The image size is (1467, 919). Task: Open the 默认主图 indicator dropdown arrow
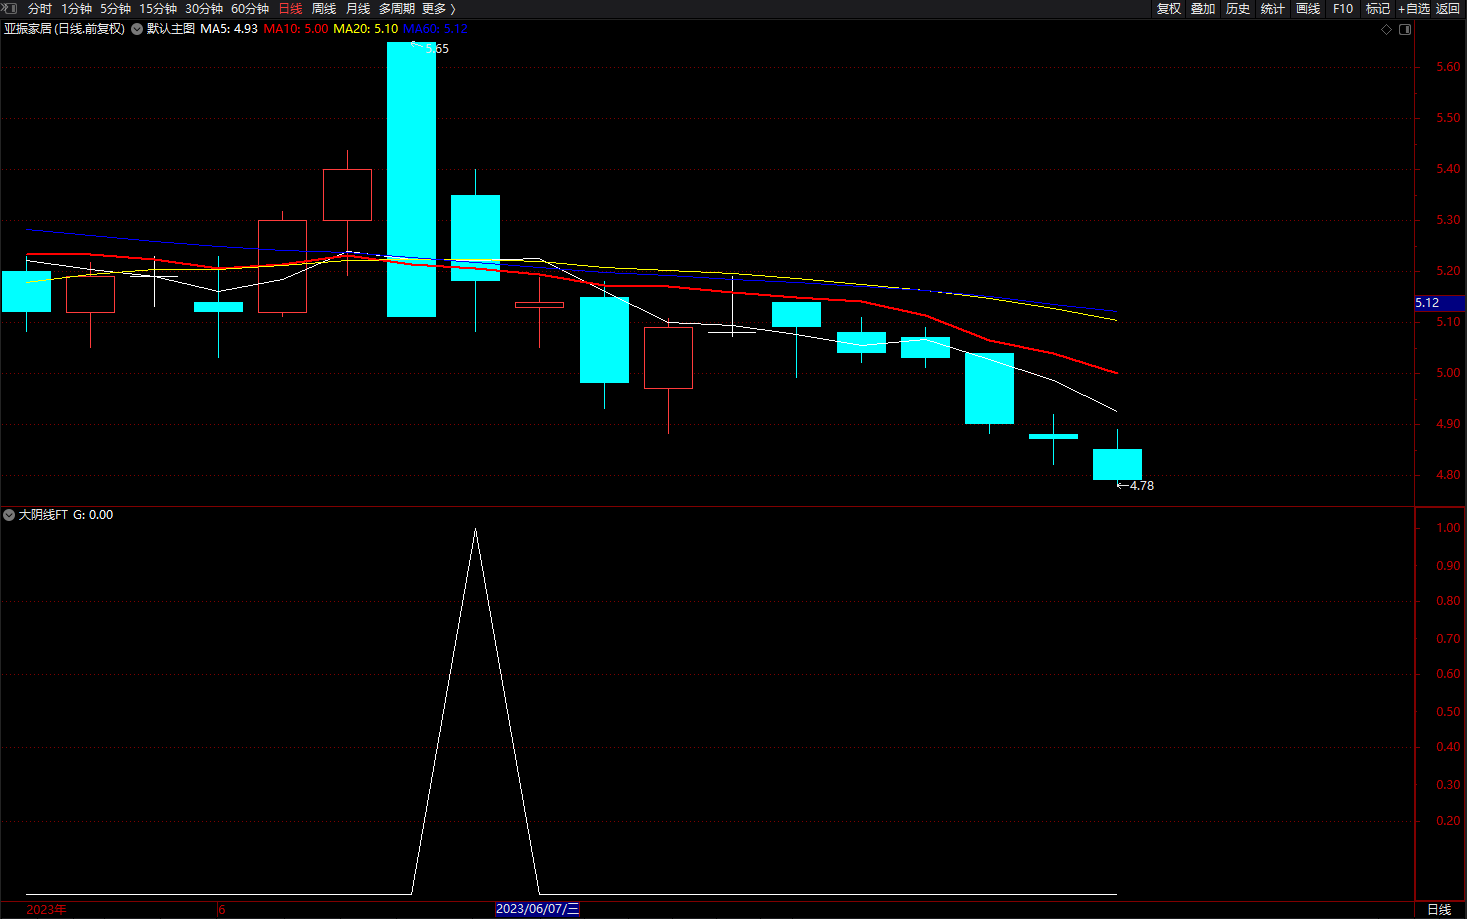pyautogui.click(x=137, y=29)
